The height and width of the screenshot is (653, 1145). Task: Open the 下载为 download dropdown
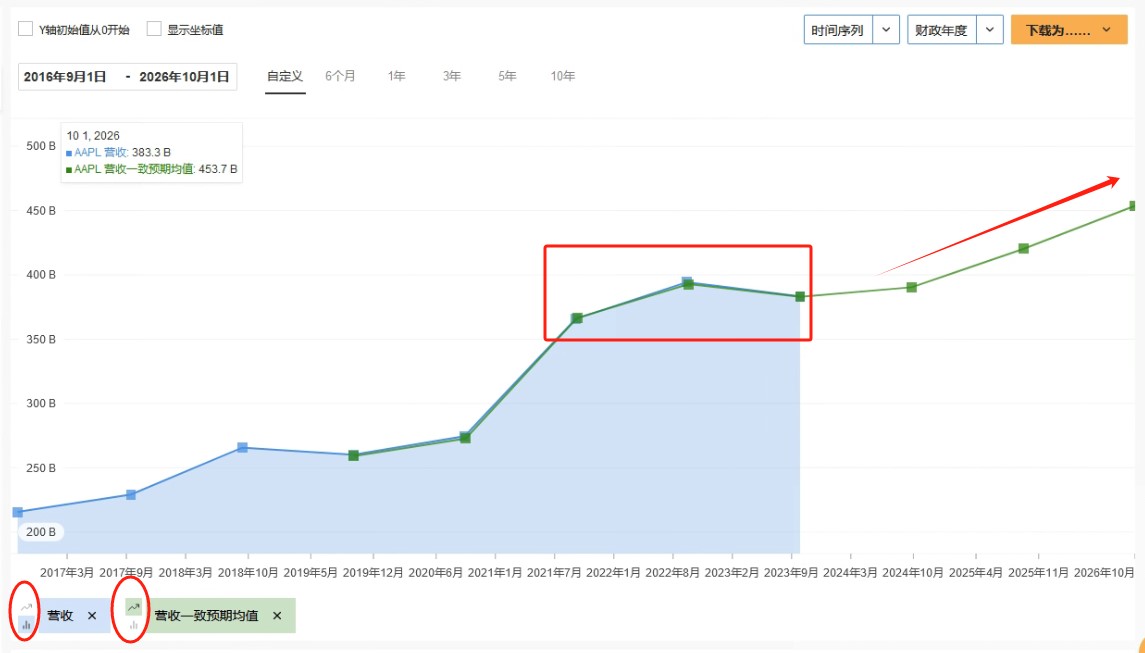pos(1068,30)
